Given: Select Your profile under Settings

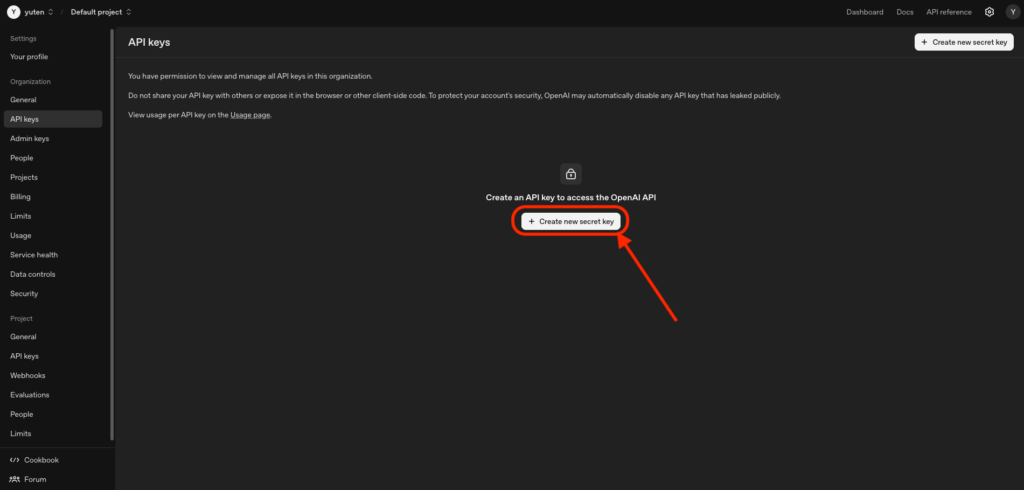Looking at the screenshot, I should pyautogui.click(x=29, y=57).
